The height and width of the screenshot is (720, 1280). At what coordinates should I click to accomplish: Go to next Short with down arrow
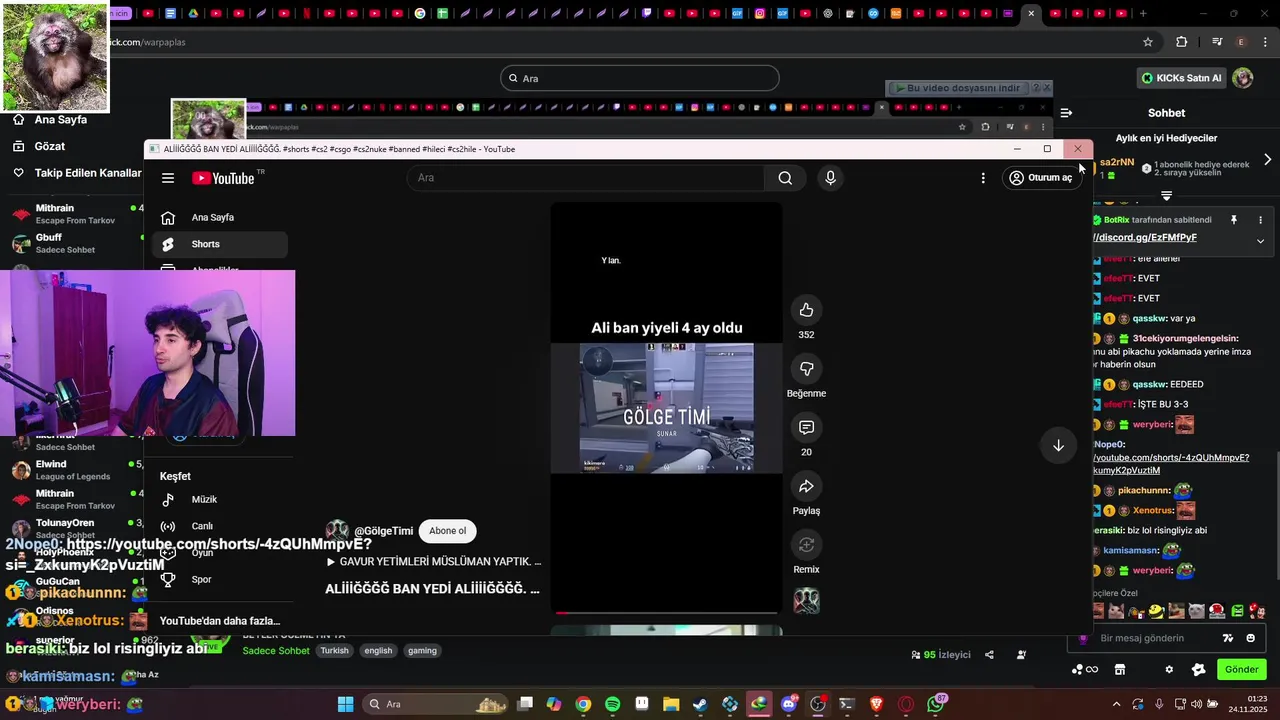(x=1058, y=445)
